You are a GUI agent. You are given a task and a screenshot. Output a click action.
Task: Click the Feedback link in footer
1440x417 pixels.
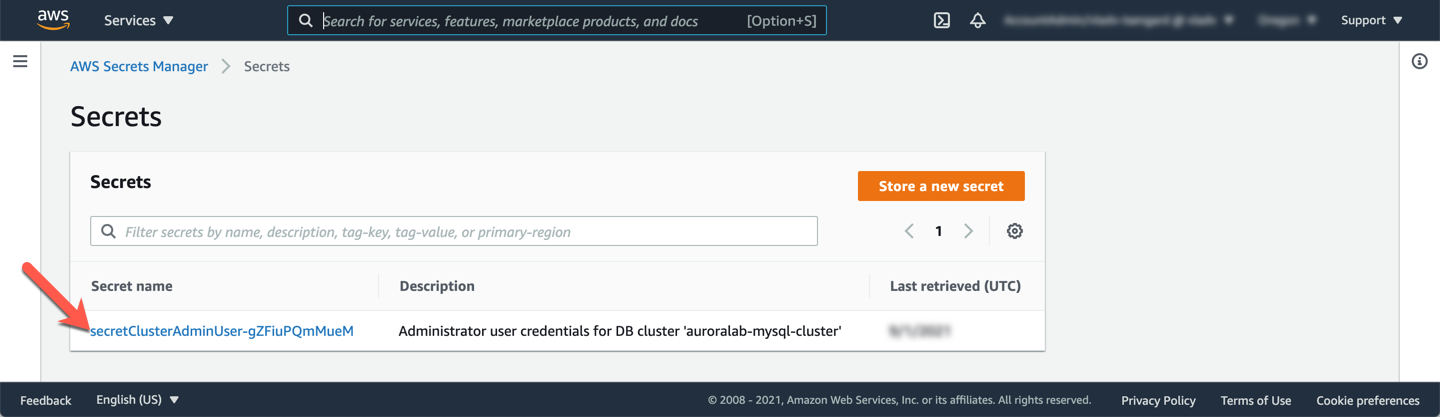click(x=46, y=400)
